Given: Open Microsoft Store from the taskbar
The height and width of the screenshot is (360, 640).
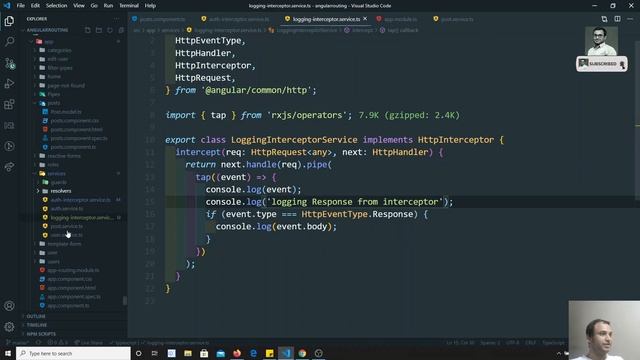Looking at the screenshot, I should pyautogui.click(x=204, y=353).
